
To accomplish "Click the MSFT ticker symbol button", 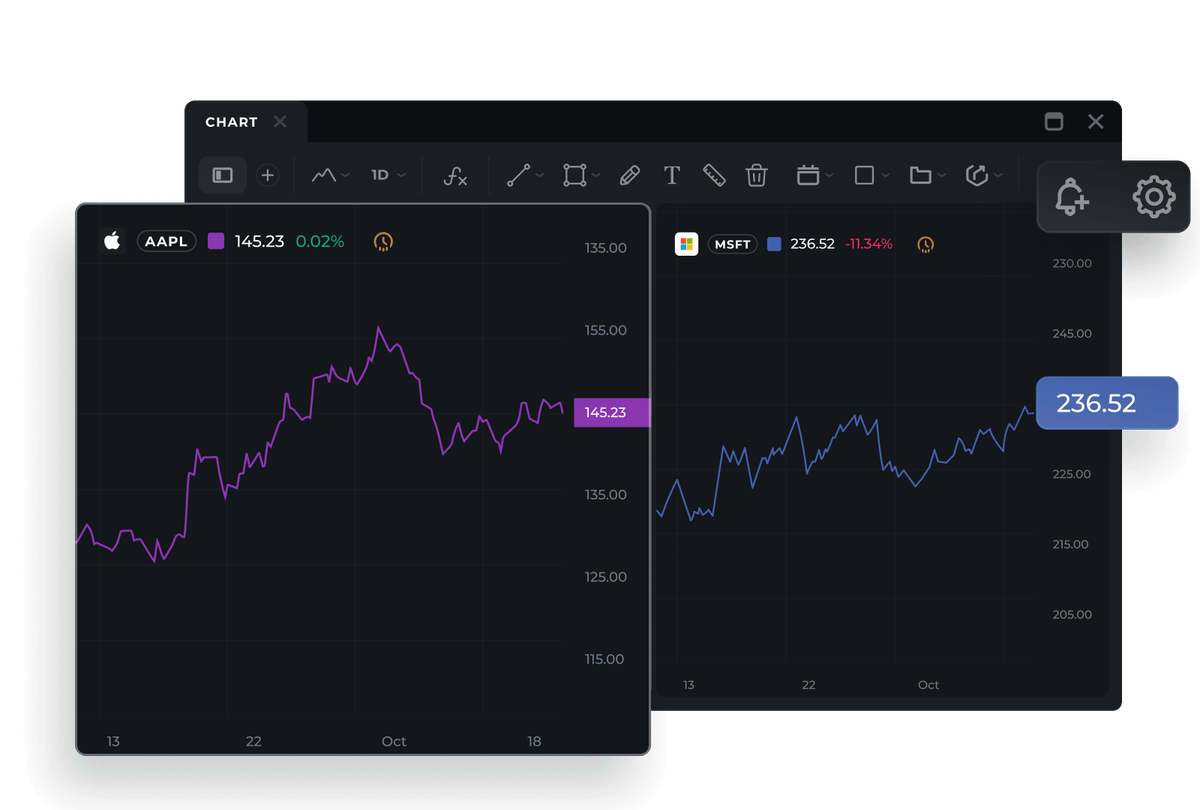I will coord(733,244).
